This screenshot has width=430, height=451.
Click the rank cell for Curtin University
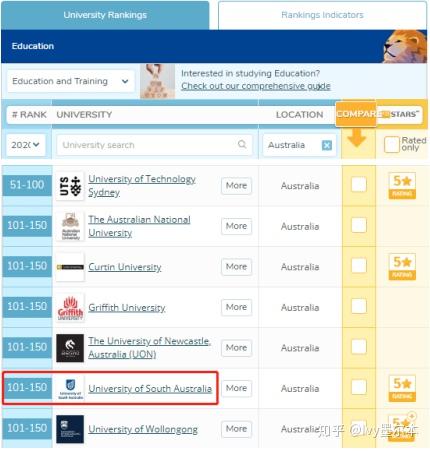pyautogui.click(x=27, y=266)
